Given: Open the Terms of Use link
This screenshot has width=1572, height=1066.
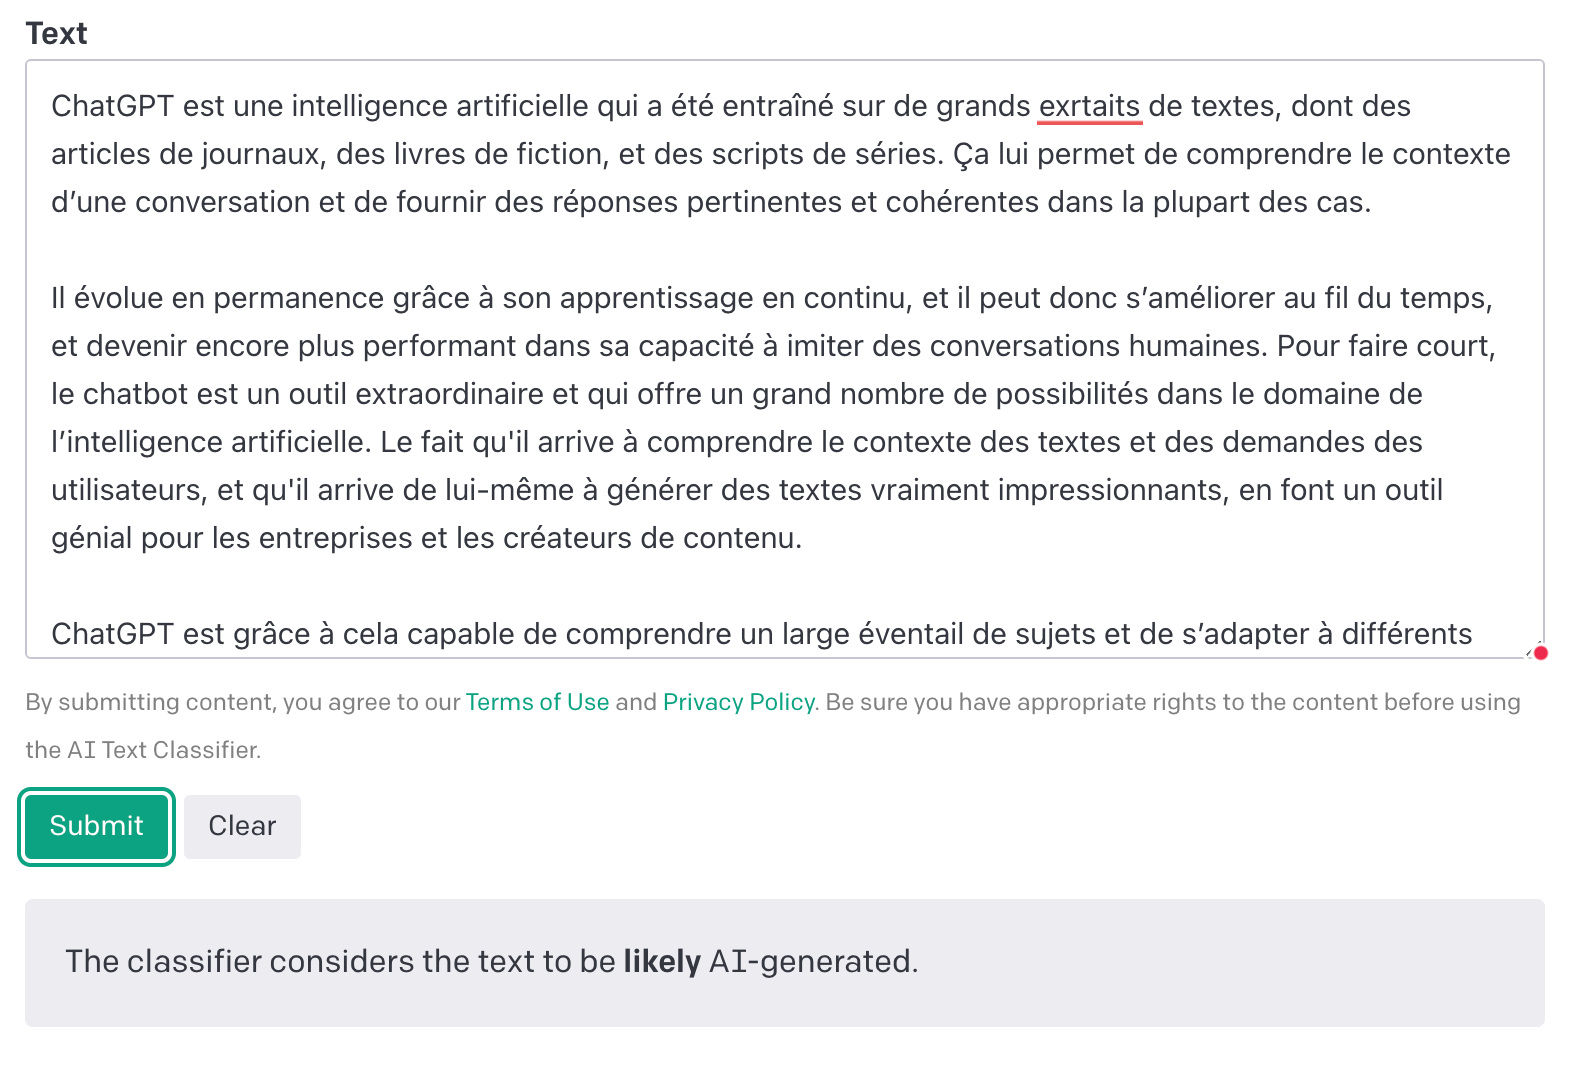Looking at the screenshot, I should [537, 702].
